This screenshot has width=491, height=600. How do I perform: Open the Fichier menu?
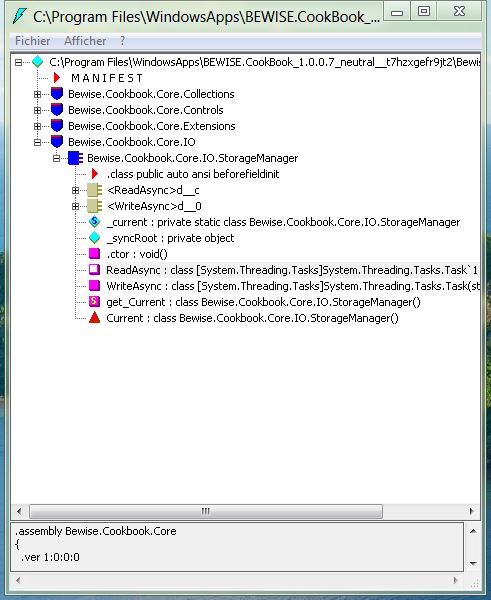pos(33,41)
